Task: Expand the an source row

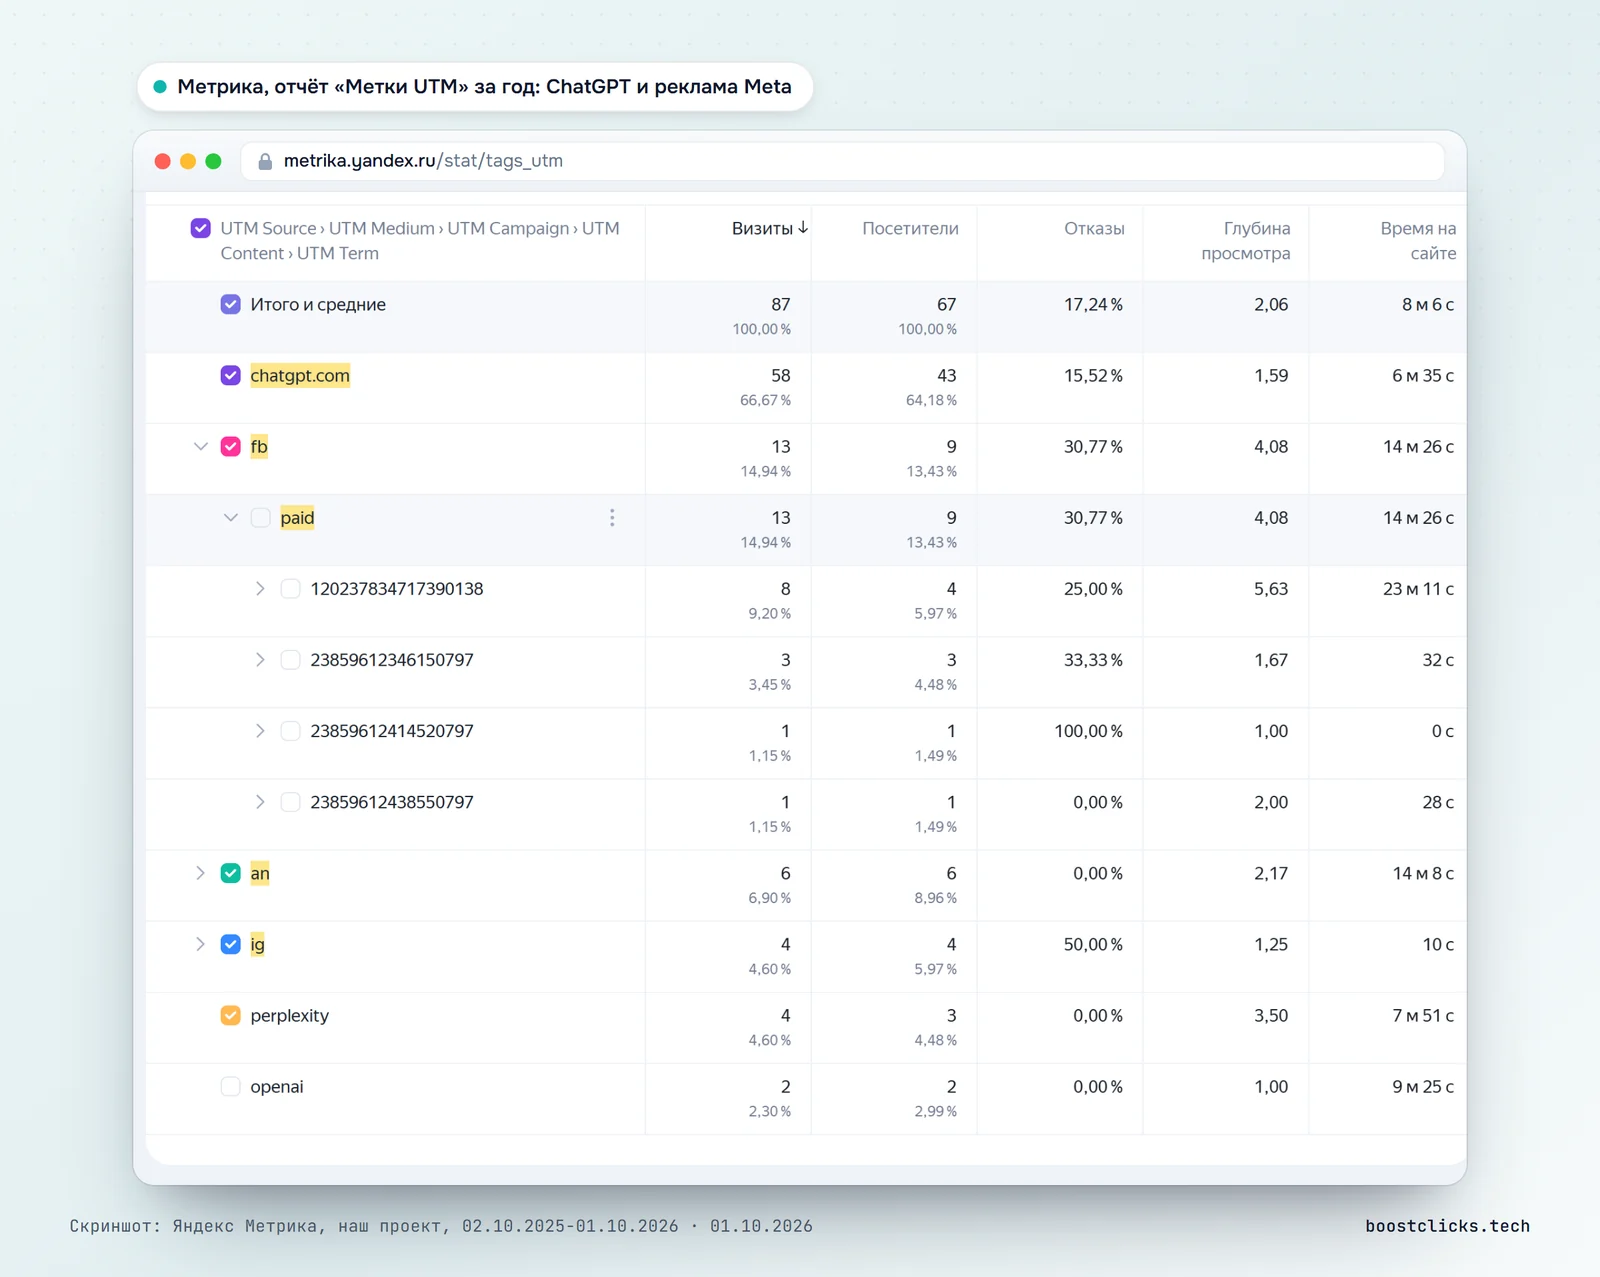Action: point(200,873)
